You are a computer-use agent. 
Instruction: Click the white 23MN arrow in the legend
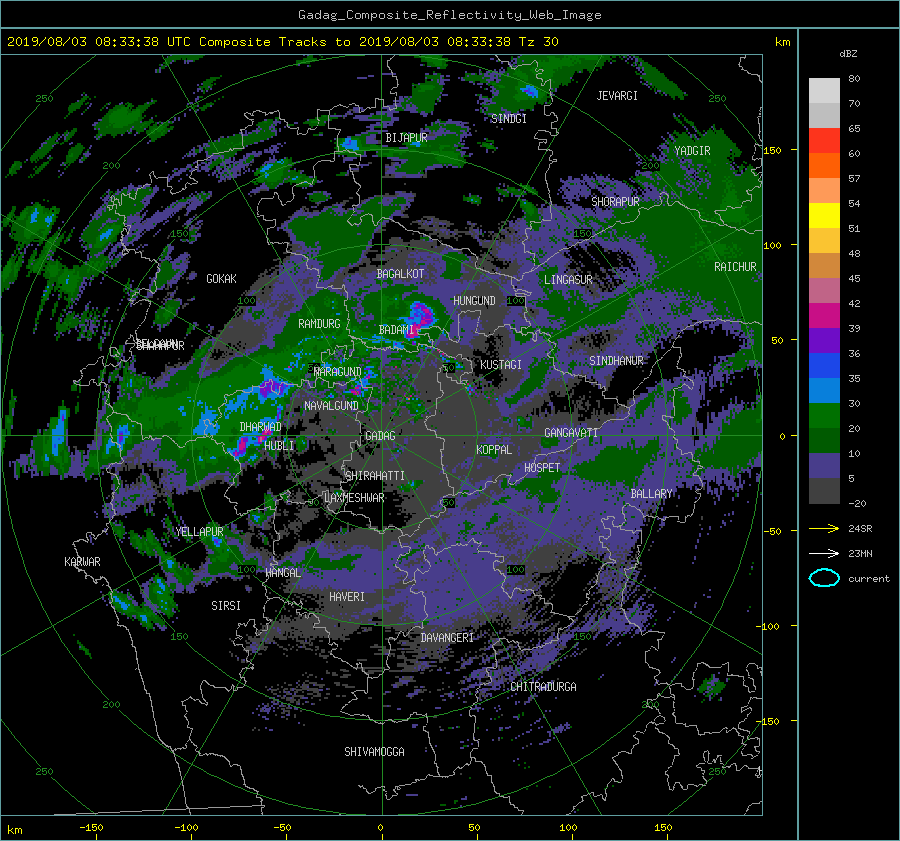[x=824, y=553]
